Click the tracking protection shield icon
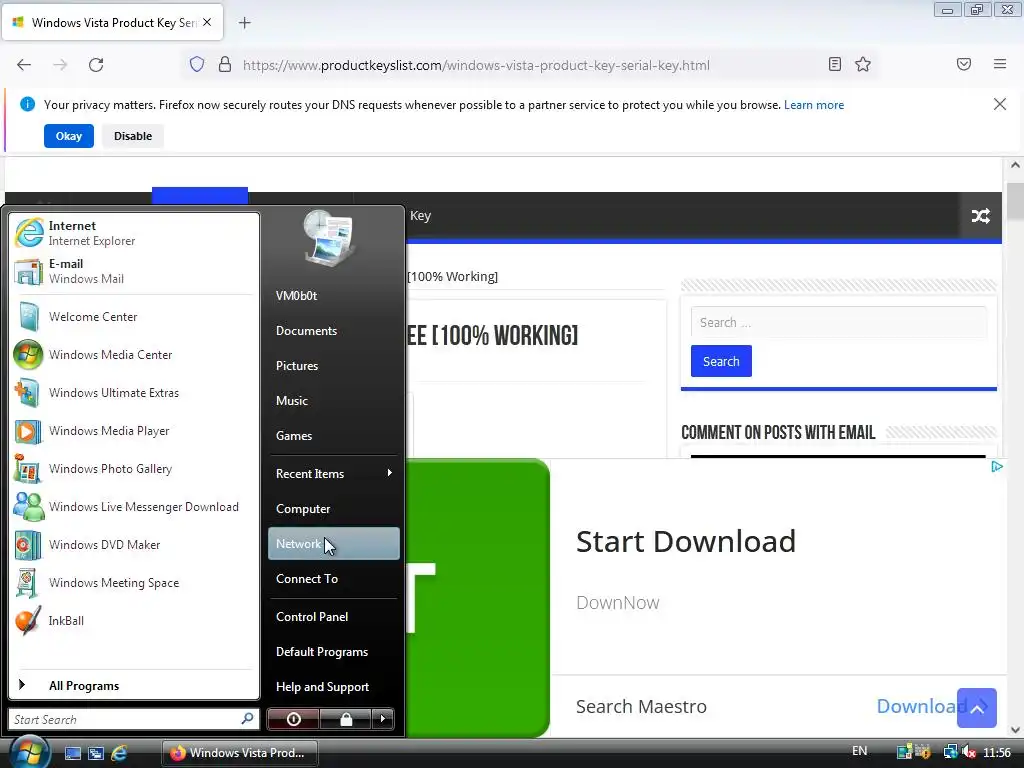Screen dimensions: 1024x768 pos(197,65)
